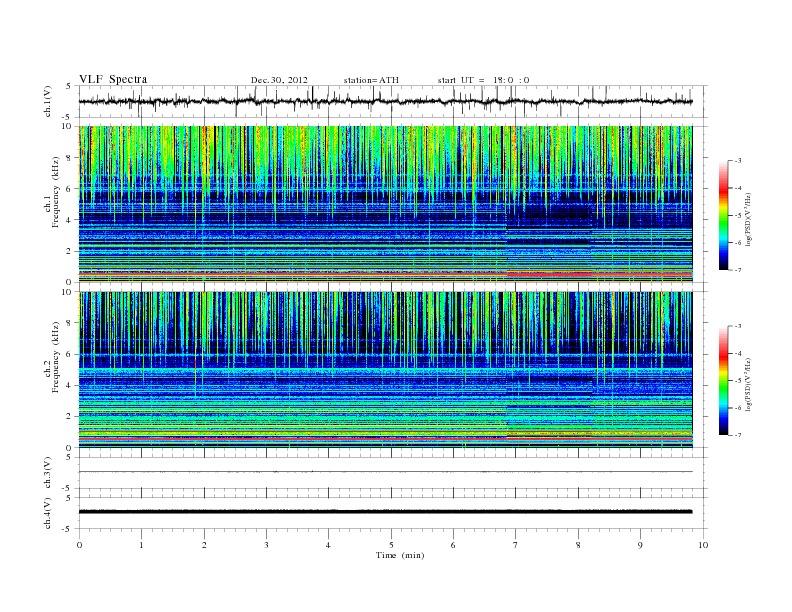Click the "-3" label on ch.1 colorbar

pos(738,161)
